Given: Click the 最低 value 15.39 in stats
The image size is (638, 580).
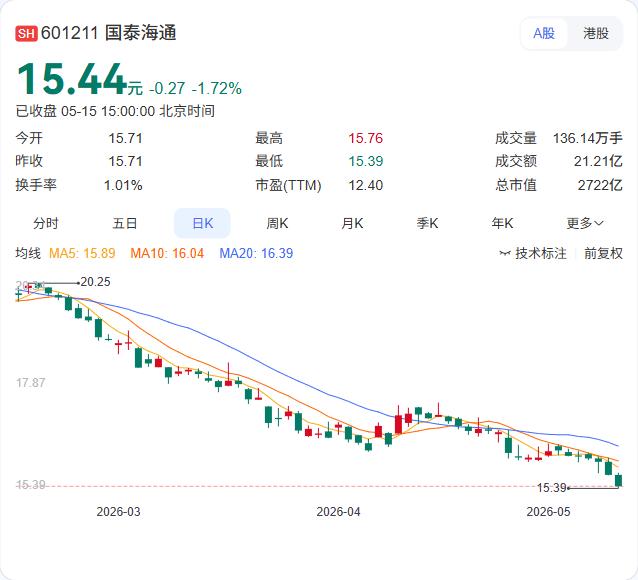Looking at the screenshot, I should [x=365, y=161].
